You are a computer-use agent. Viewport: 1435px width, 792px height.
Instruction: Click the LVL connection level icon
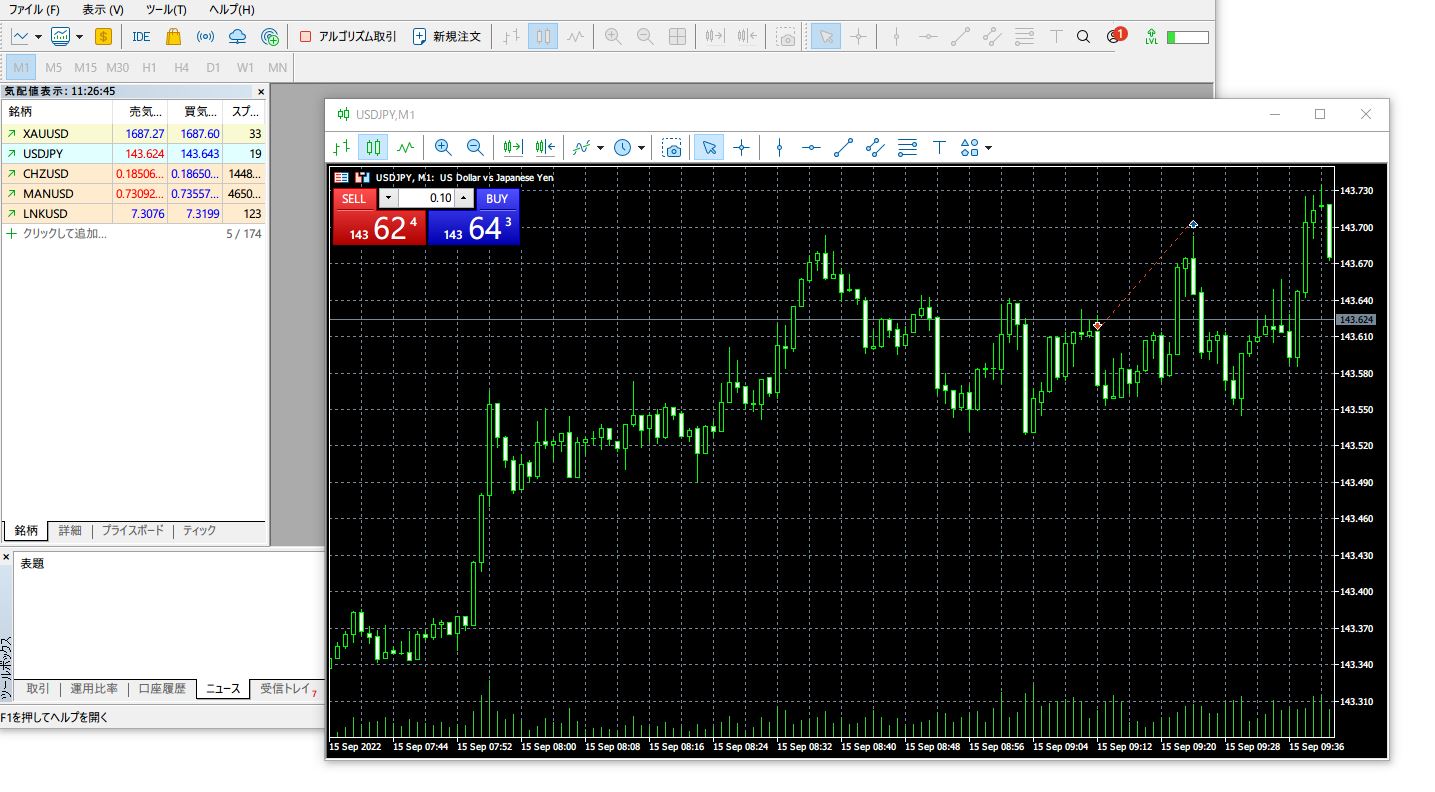(1153, 37)
